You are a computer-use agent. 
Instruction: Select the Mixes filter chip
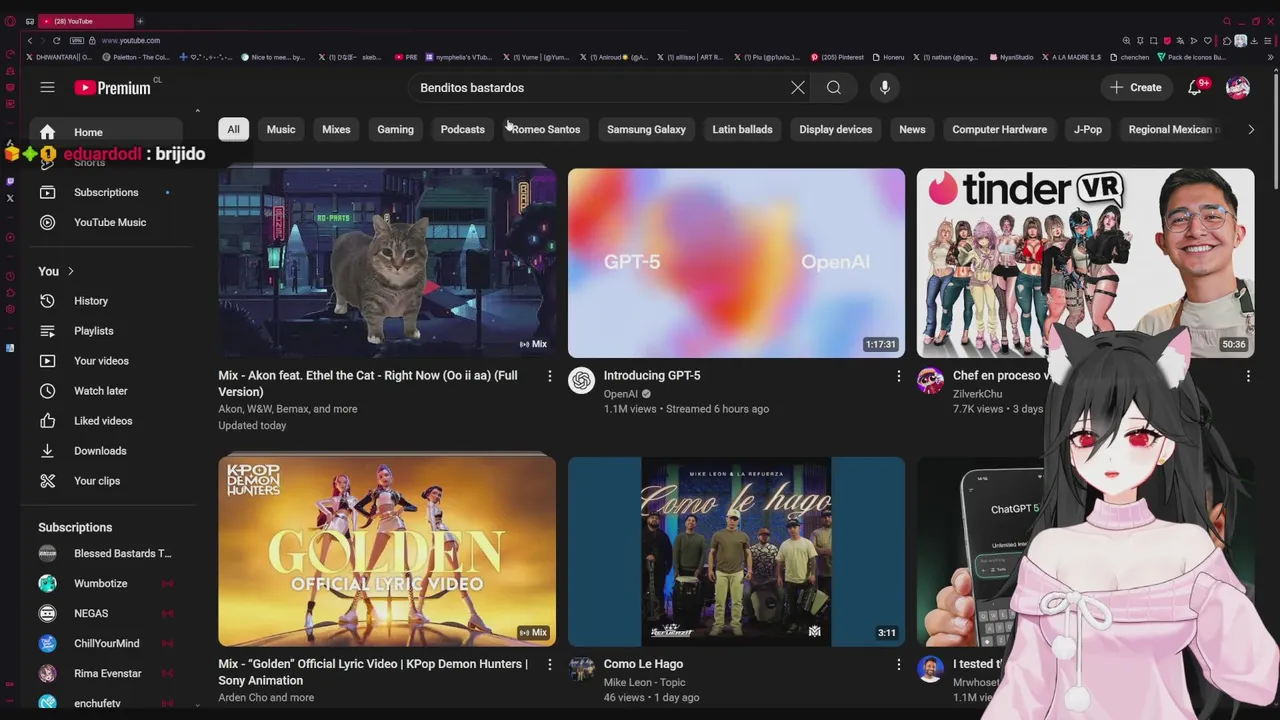(x=336, y=129)
